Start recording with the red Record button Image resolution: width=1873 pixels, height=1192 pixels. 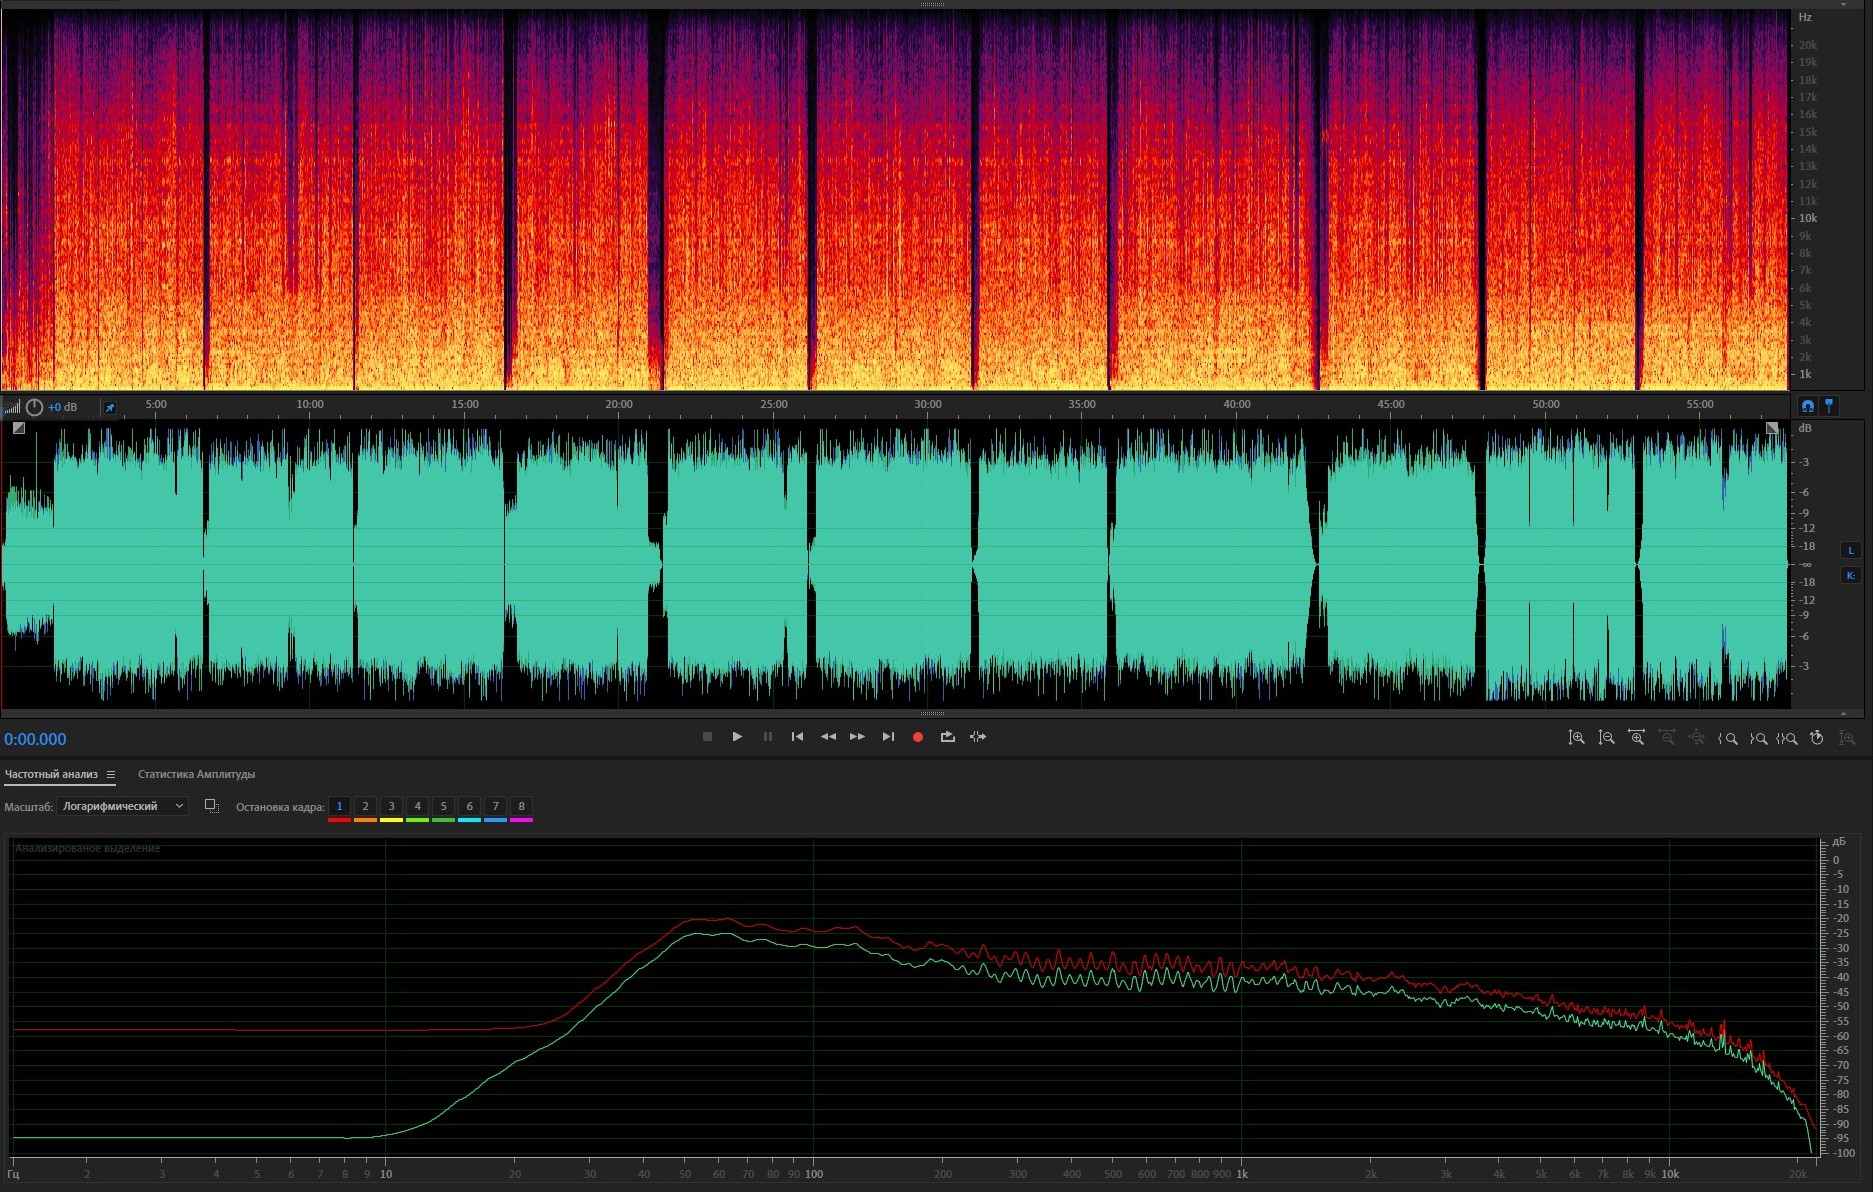[x=917, y=737]
